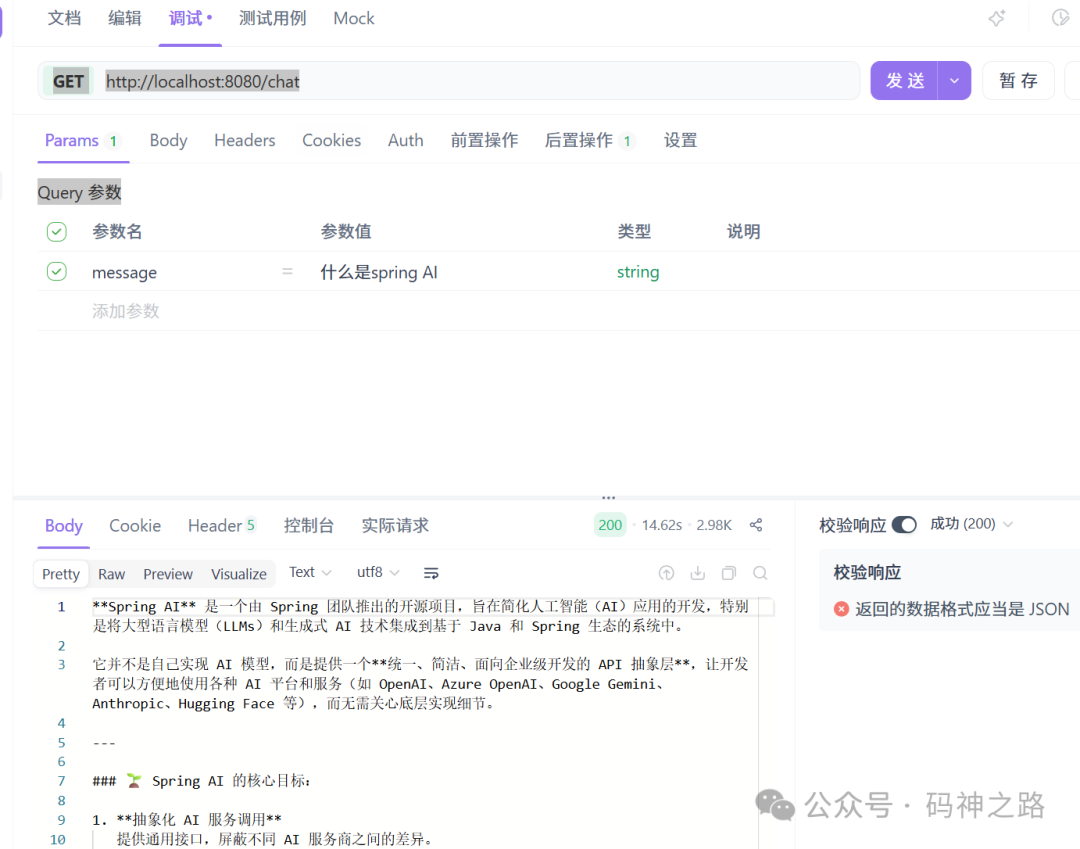1080x849 pixels.
Task: Share the response via the share icon
Action: pos(756,524)
